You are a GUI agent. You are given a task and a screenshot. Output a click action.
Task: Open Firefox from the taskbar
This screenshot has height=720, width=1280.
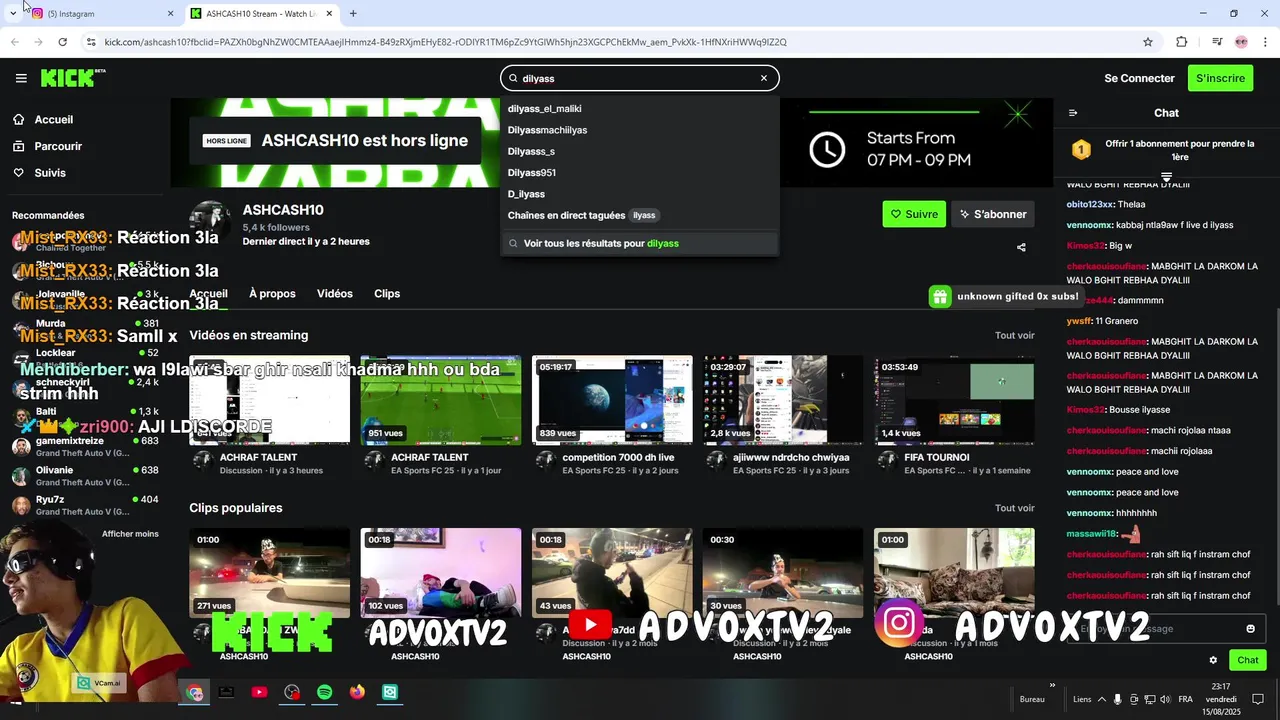coord(357,692)
